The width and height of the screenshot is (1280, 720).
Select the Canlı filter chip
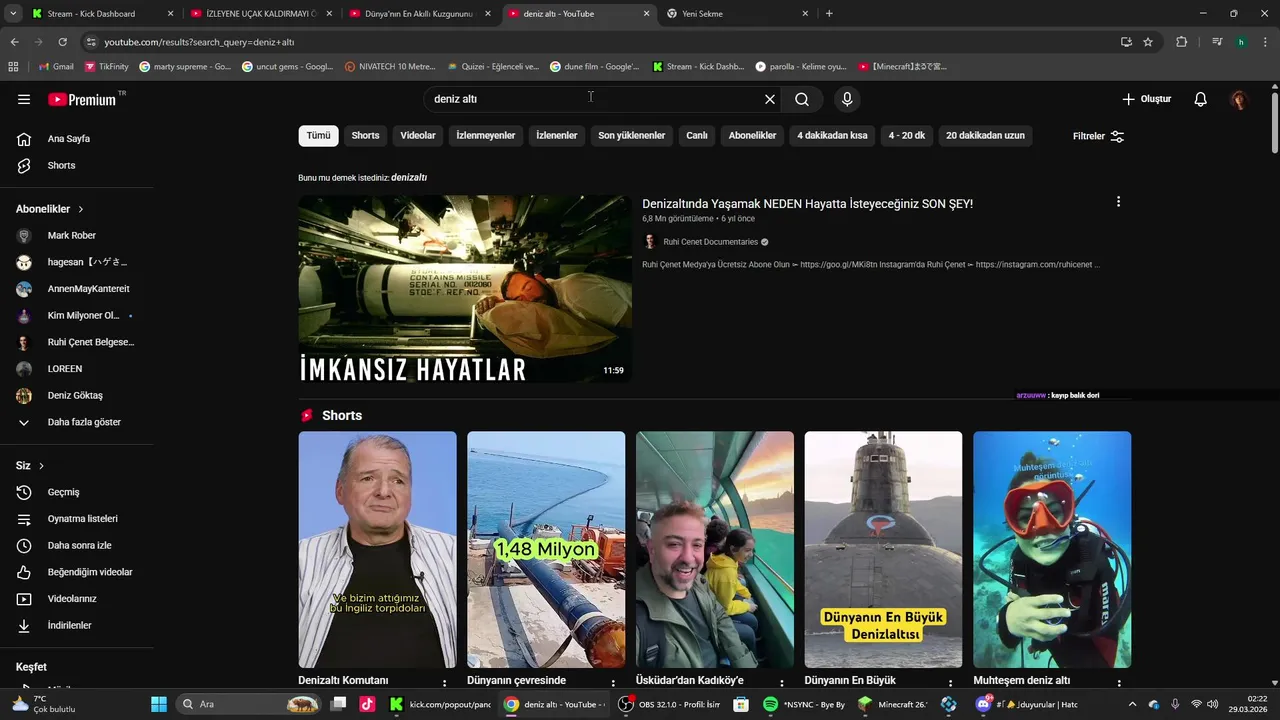coord(697,136)
